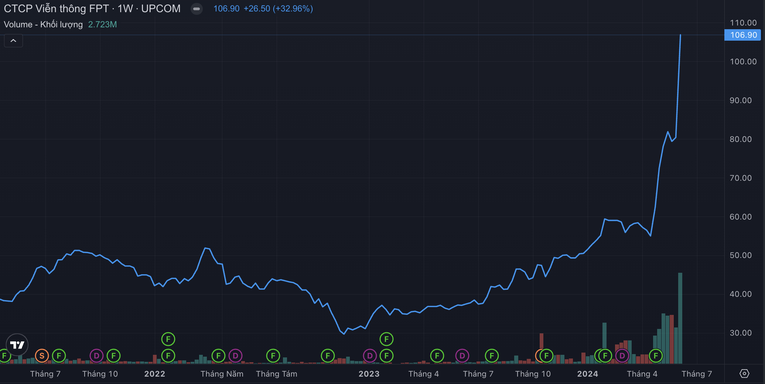Open the F marker above Tháng Tám label
Viewport: 765px width, 384px height.
pos(273,356)
